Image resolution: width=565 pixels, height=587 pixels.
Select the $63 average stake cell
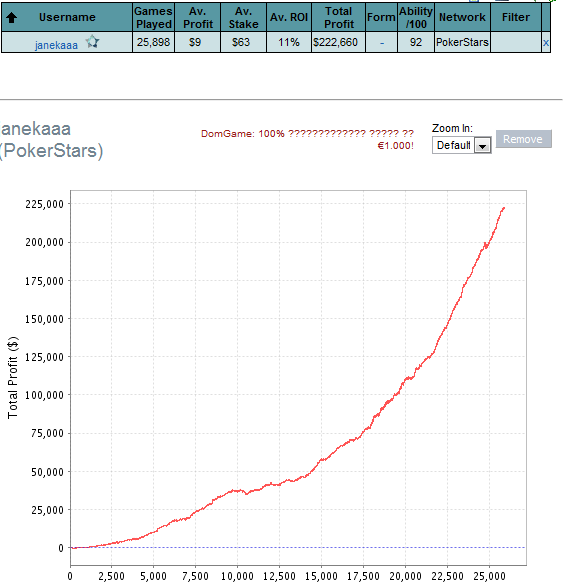(x=243, y=42)
